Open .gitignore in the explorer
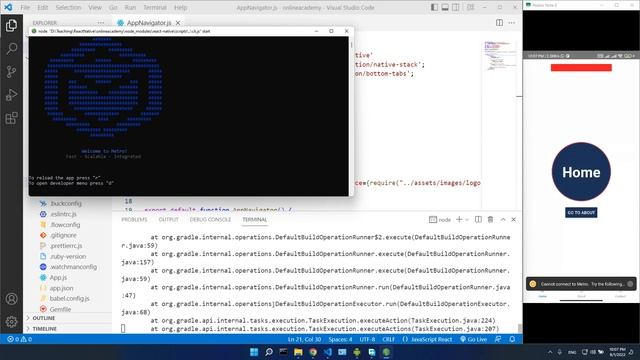 click(63, 235)
